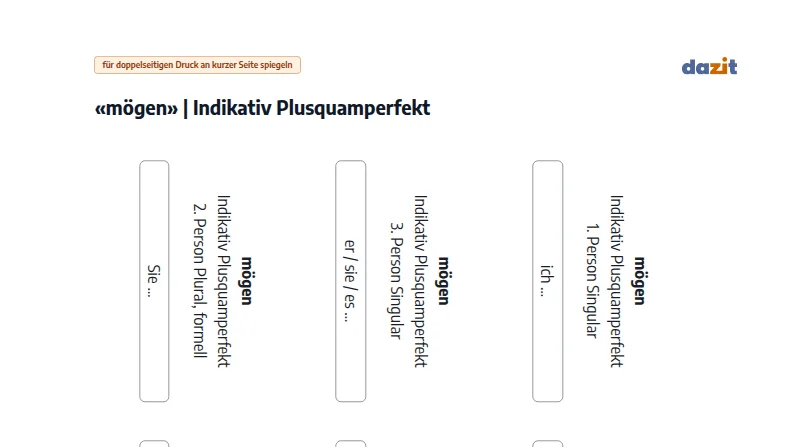Click the «mögen» Indikativ Plusquamperfekt heading

[262, 108]
